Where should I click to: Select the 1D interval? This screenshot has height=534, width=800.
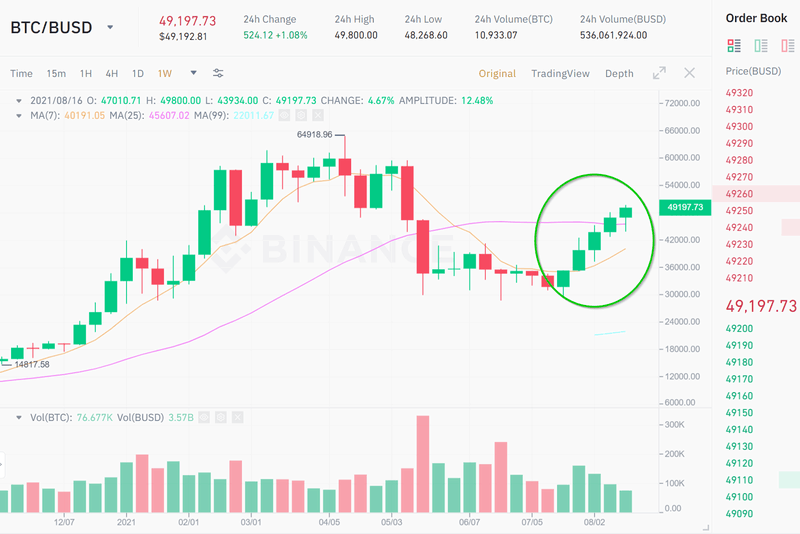tap(137, 73)
